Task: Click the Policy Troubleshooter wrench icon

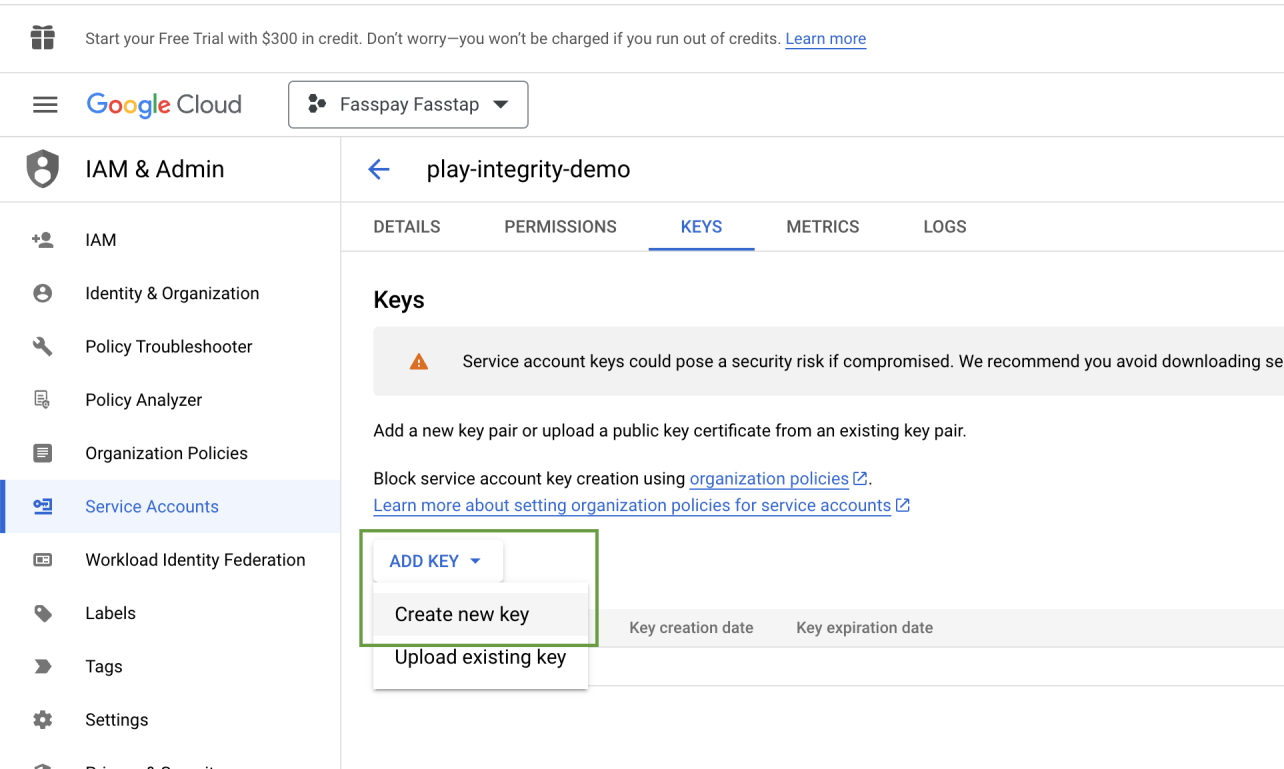Action: (x=42, y=347)
